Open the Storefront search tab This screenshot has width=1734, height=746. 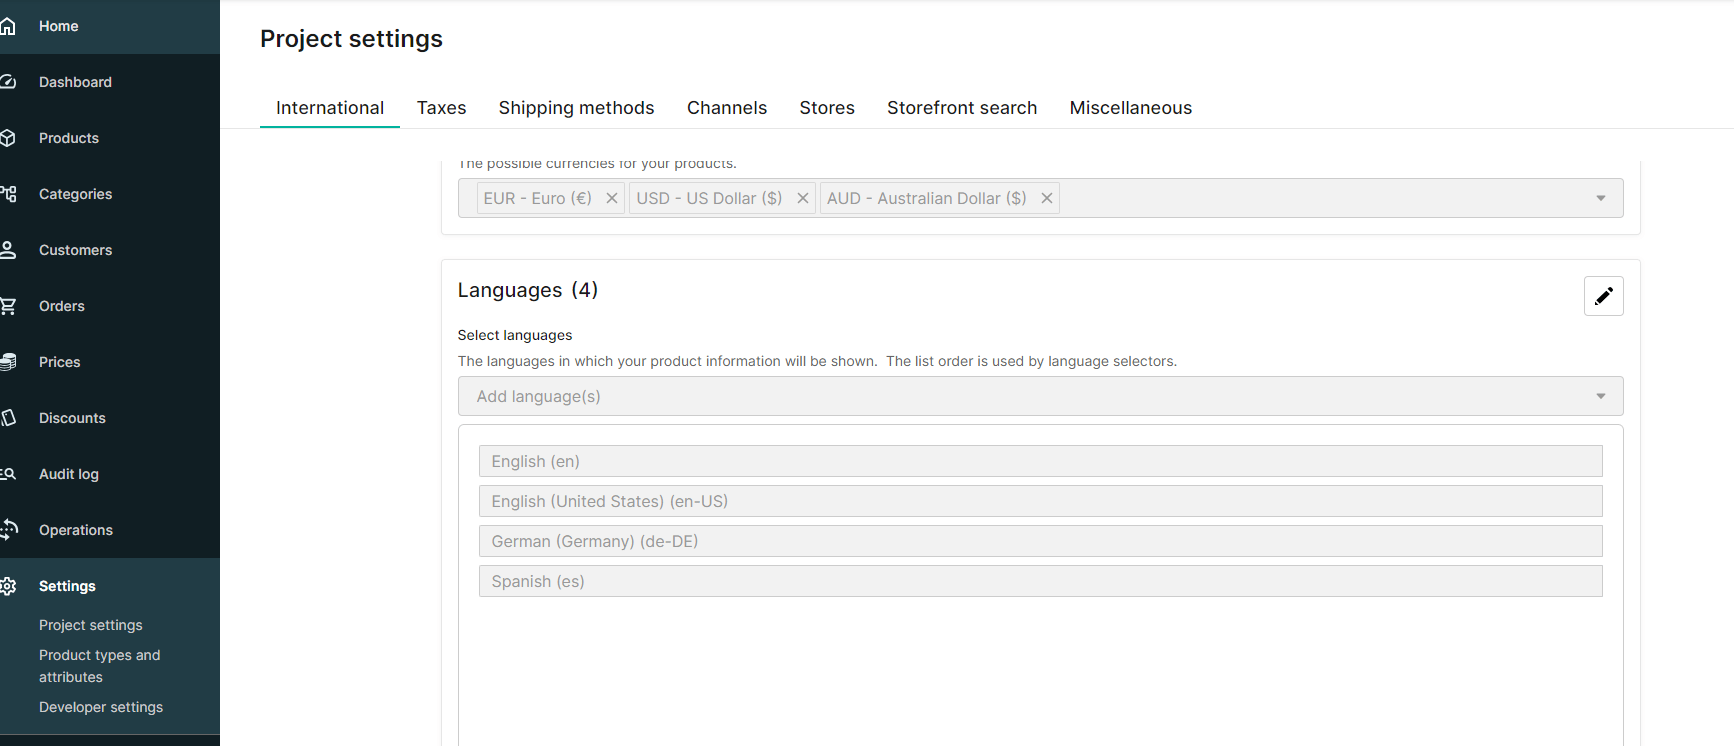pos(962,108)
